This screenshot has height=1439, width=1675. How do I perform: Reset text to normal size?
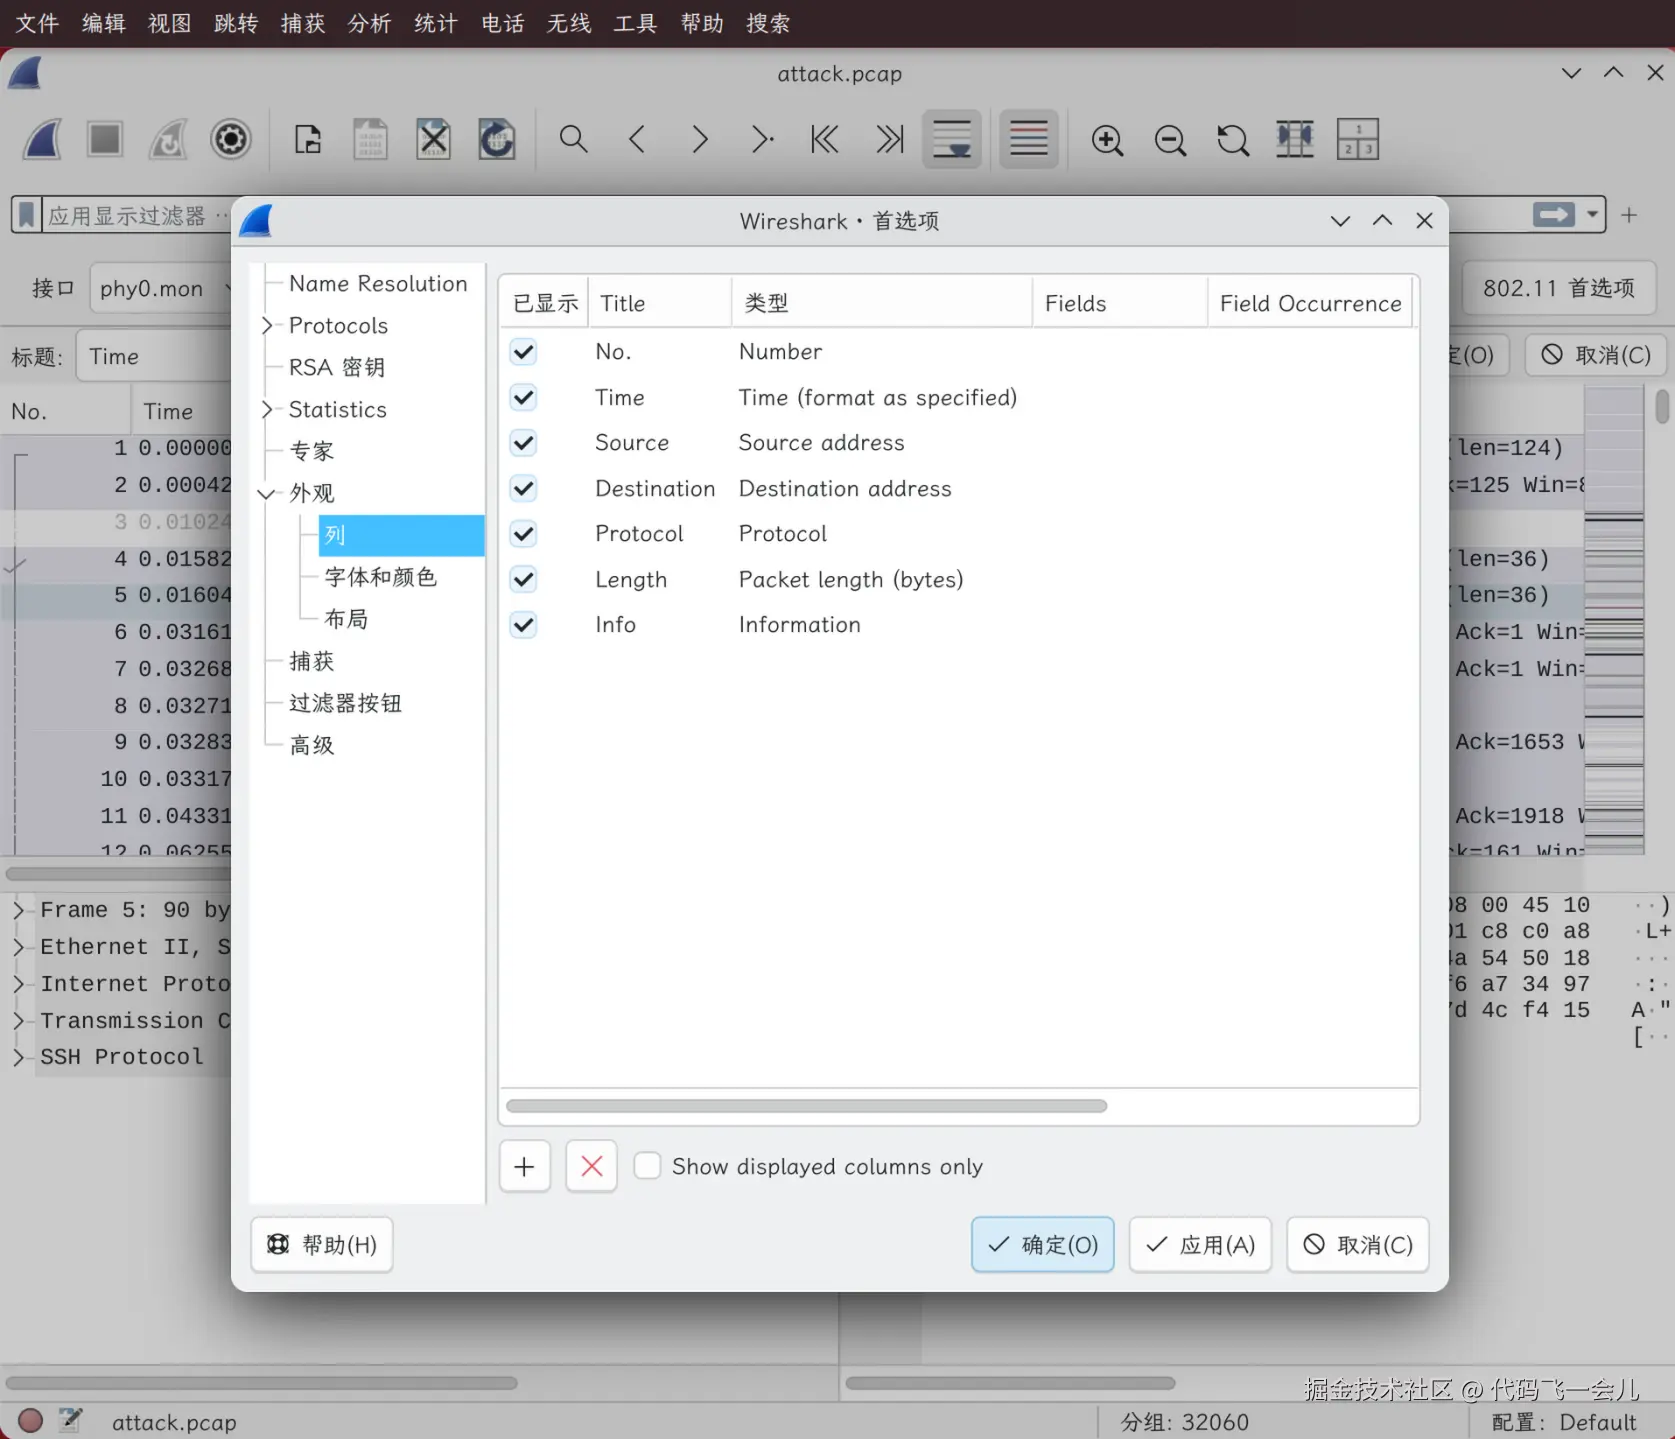(x=1233, y=139)
